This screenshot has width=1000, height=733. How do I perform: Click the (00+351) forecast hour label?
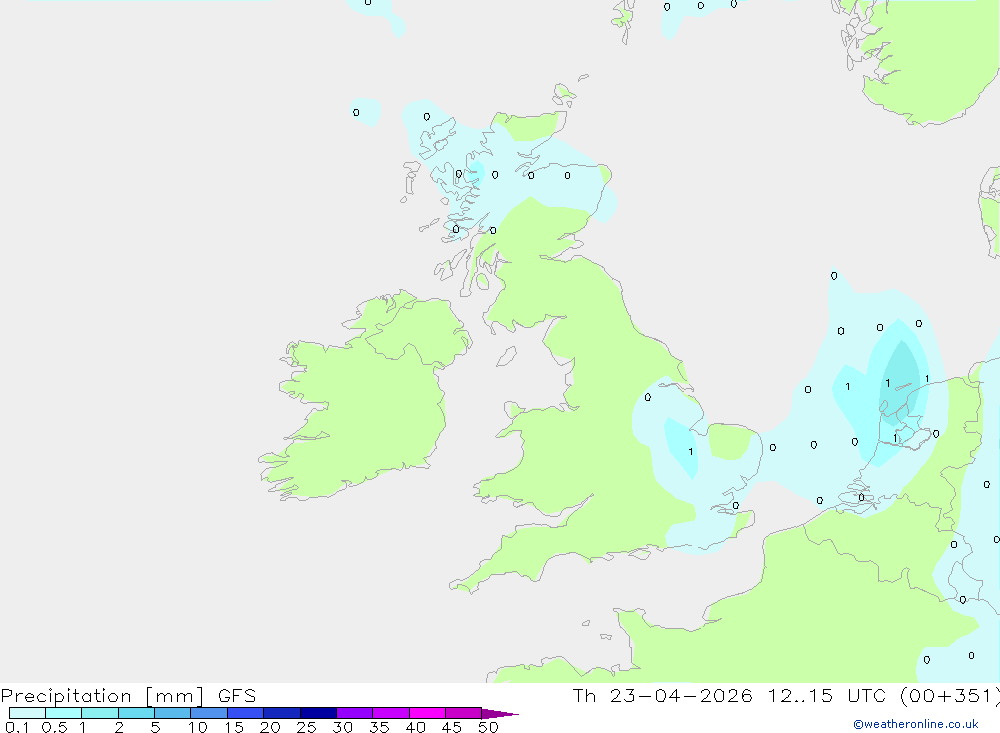[950, 695]
